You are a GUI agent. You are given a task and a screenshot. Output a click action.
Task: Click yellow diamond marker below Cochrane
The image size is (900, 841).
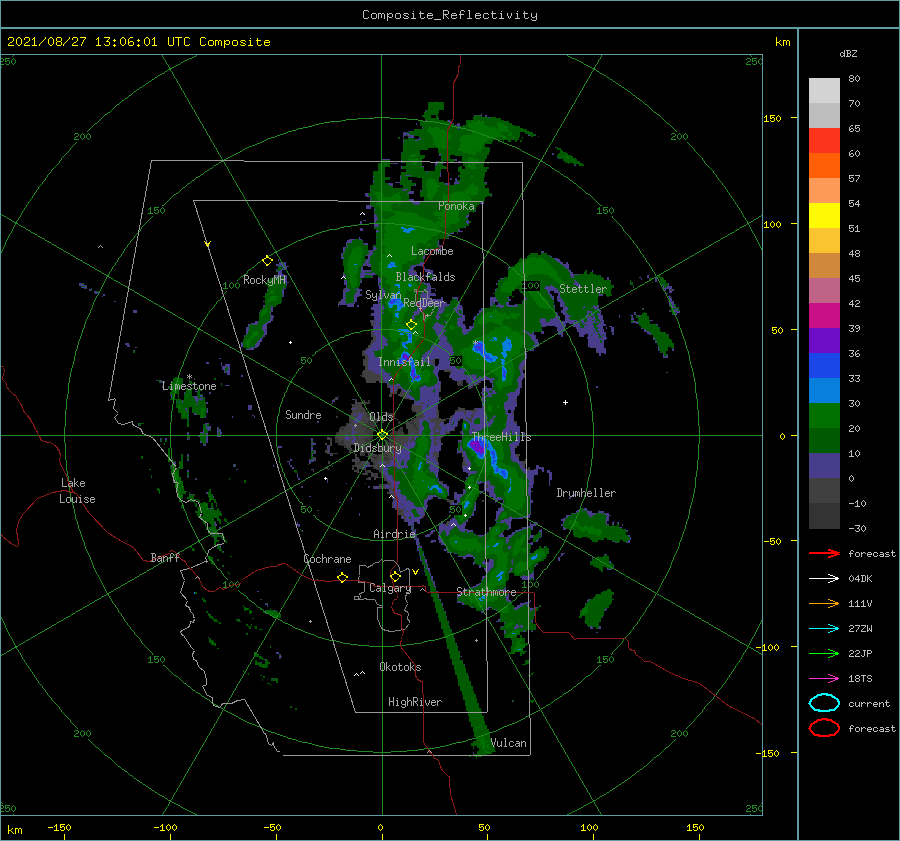pyautogui.click(x=343, y=577)
